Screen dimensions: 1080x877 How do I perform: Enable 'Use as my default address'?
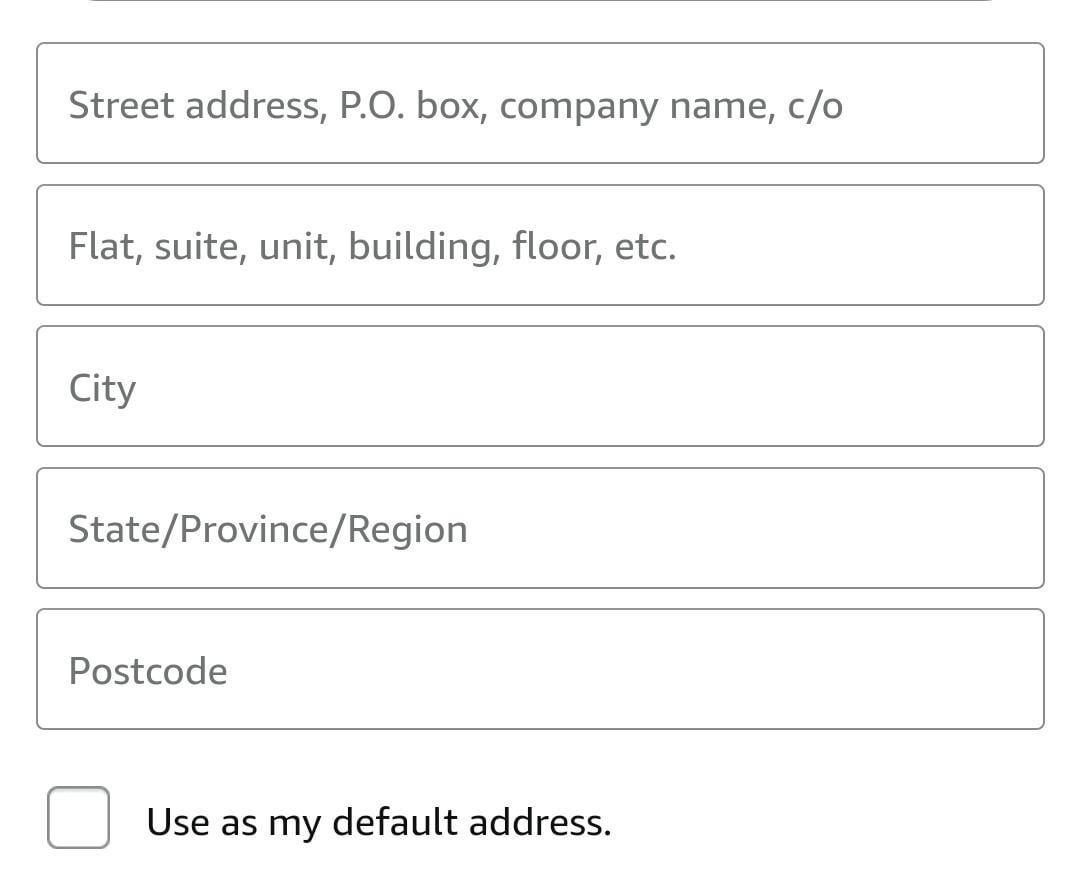(x=79, y=818)
